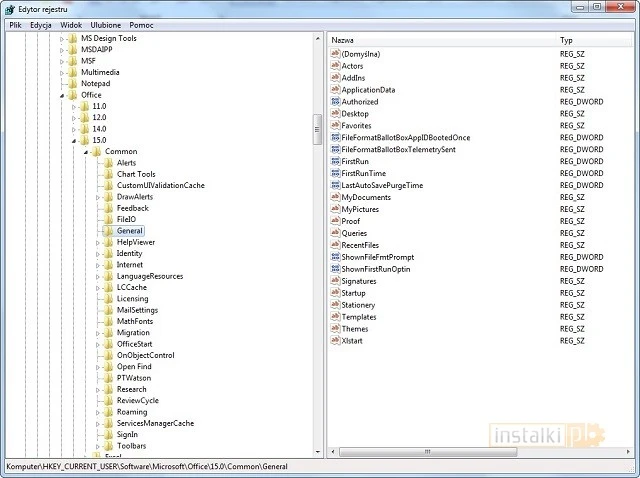Click the tree pane vertical scrollbar
The height and width of the screenshot is (478, 640).
click(317, 250)
